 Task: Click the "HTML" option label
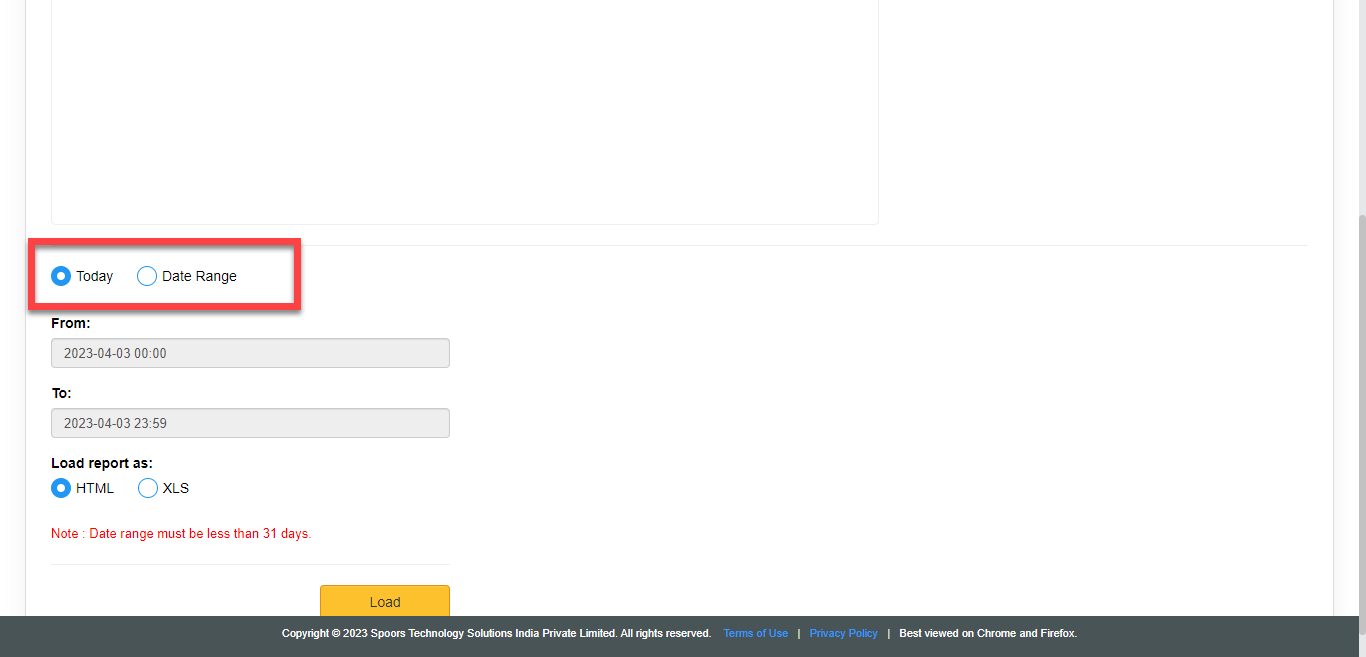tap(95, 488)
